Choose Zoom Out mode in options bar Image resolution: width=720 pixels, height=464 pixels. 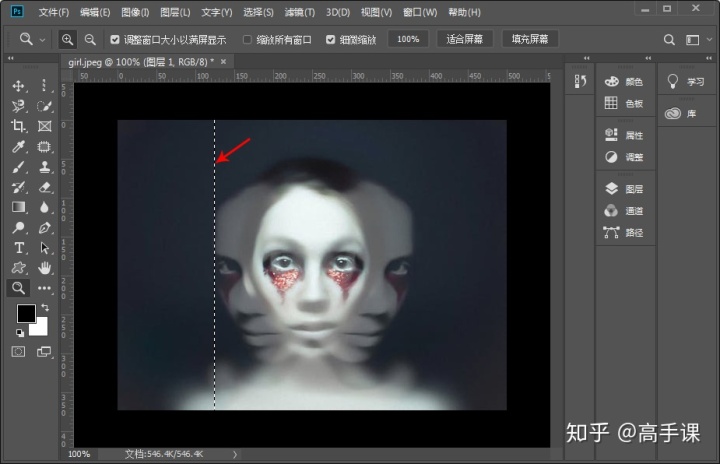90,40
